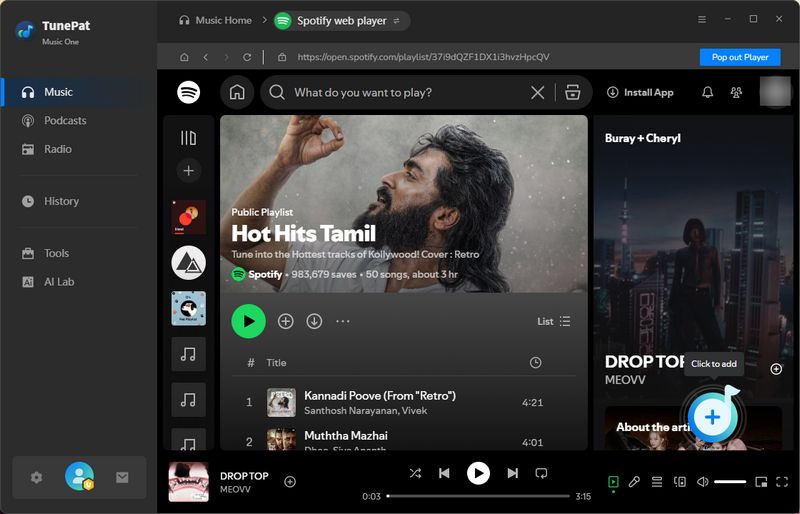Open the white triangle-logo library item
Viewport: 800px width, 514px height.
[188, 263]
